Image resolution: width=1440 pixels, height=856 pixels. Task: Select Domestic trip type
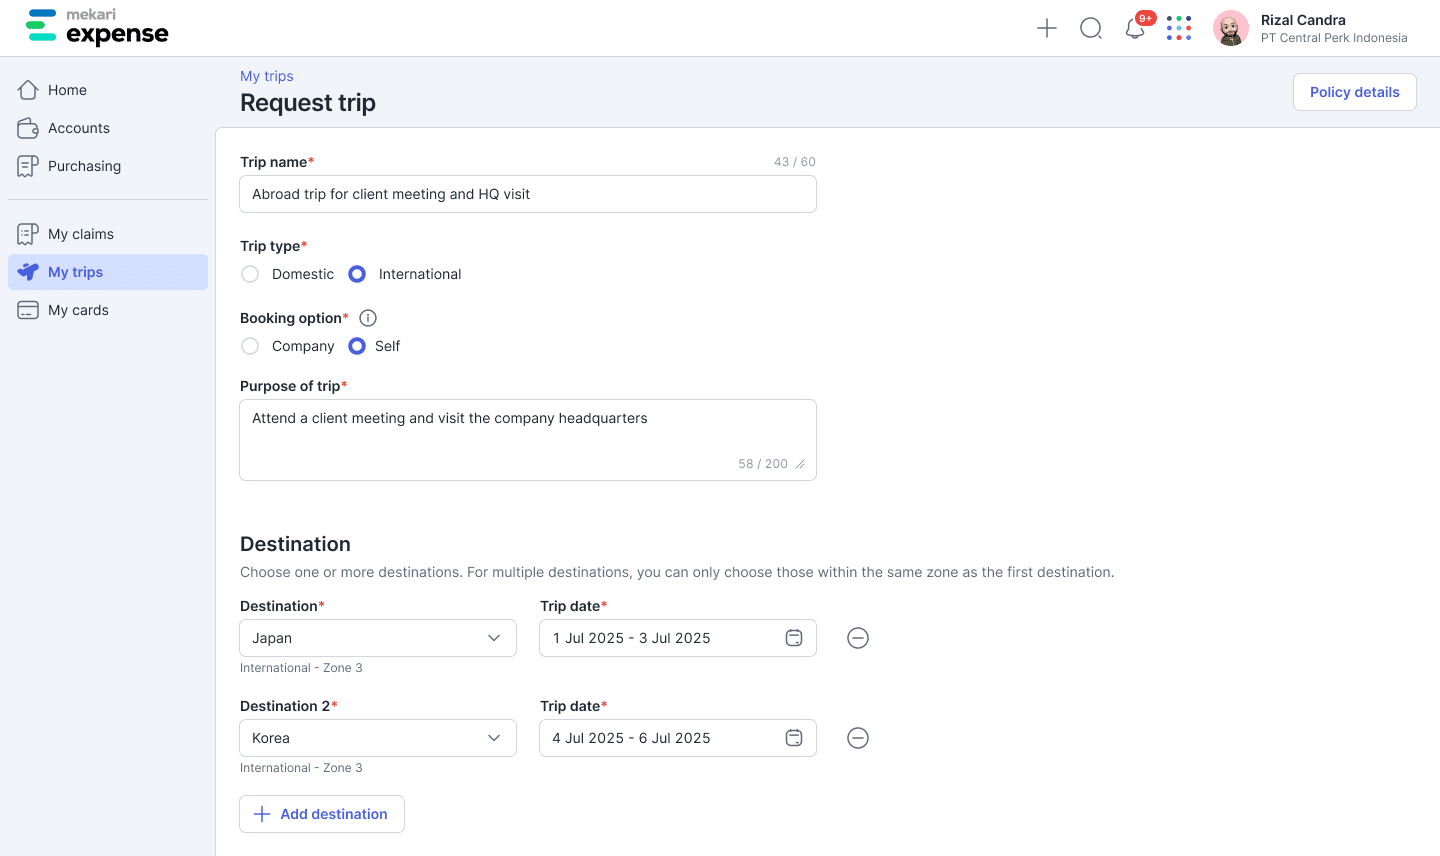(251, 274)
